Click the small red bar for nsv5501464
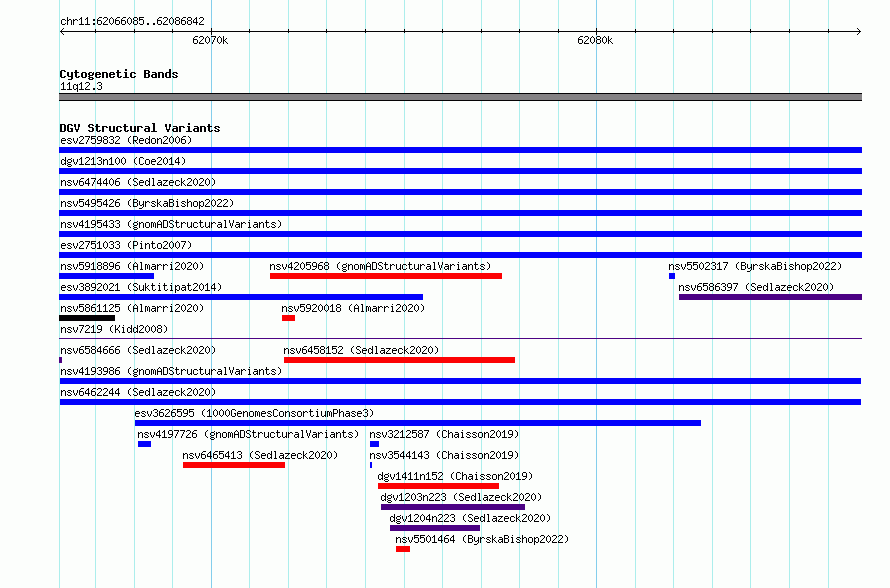The image size is (890, 588). [x=403, y=549]
